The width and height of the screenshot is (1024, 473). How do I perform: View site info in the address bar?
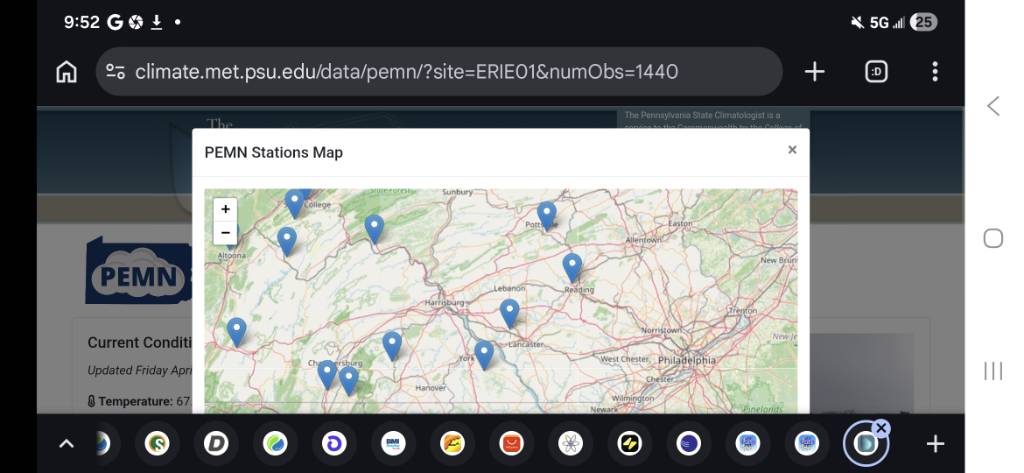116,72
